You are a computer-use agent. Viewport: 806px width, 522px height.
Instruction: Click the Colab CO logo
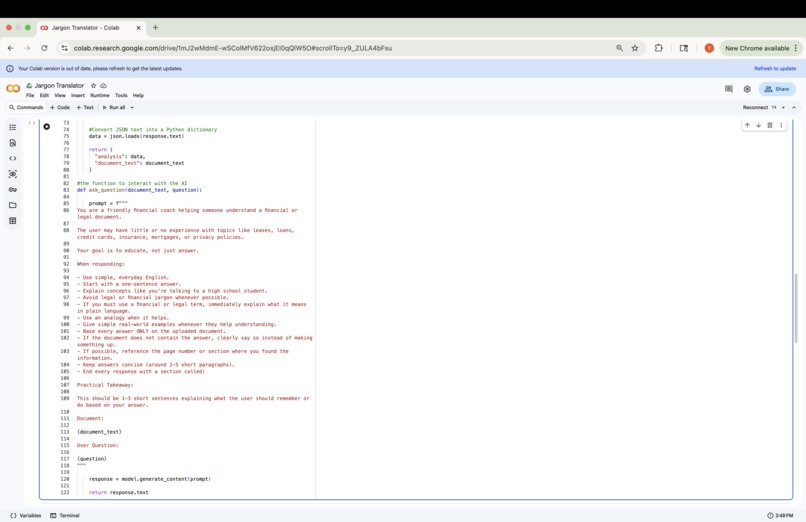(13, 89)
